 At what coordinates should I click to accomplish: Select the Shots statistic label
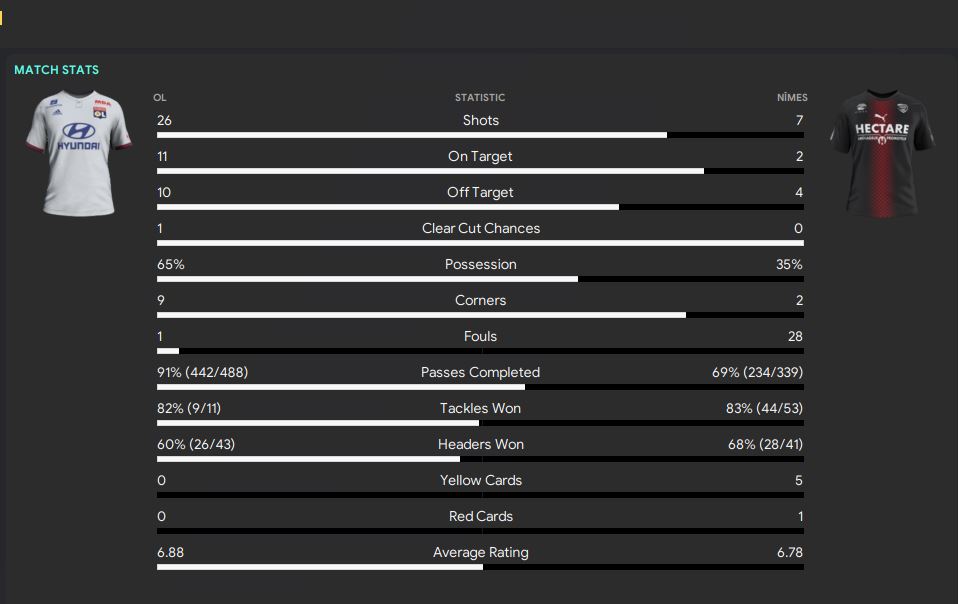click(480, 120)
